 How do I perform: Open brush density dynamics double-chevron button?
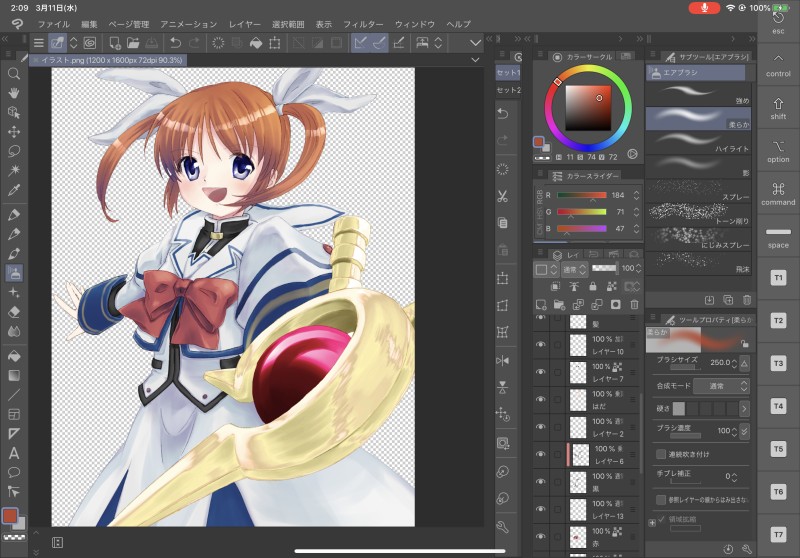point(744,431)
